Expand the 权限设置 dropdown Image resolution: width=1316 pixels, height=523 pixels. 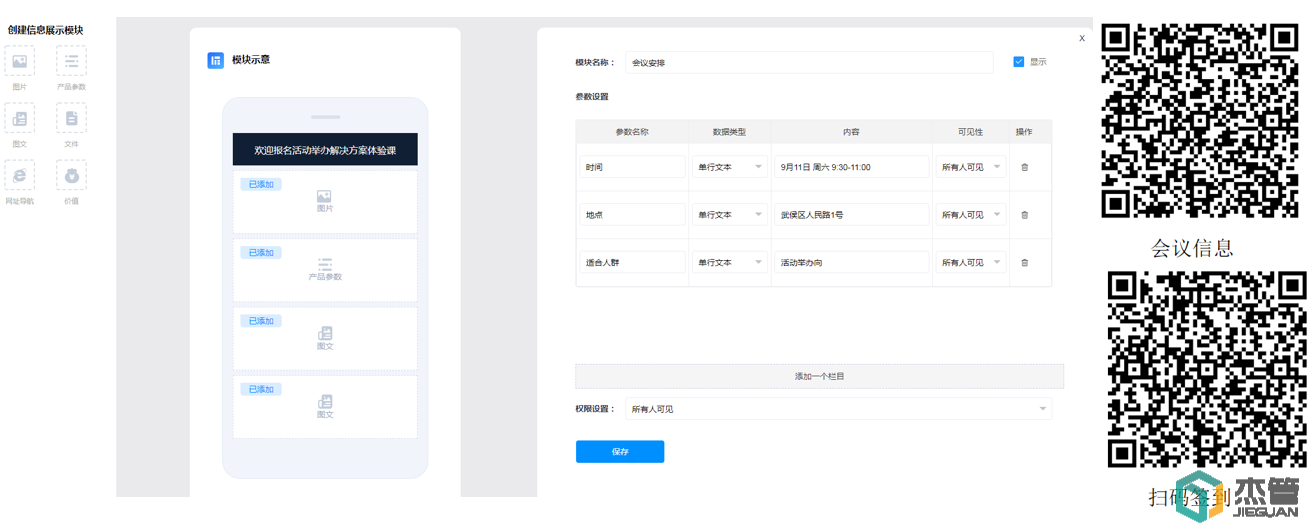[838, 409]
